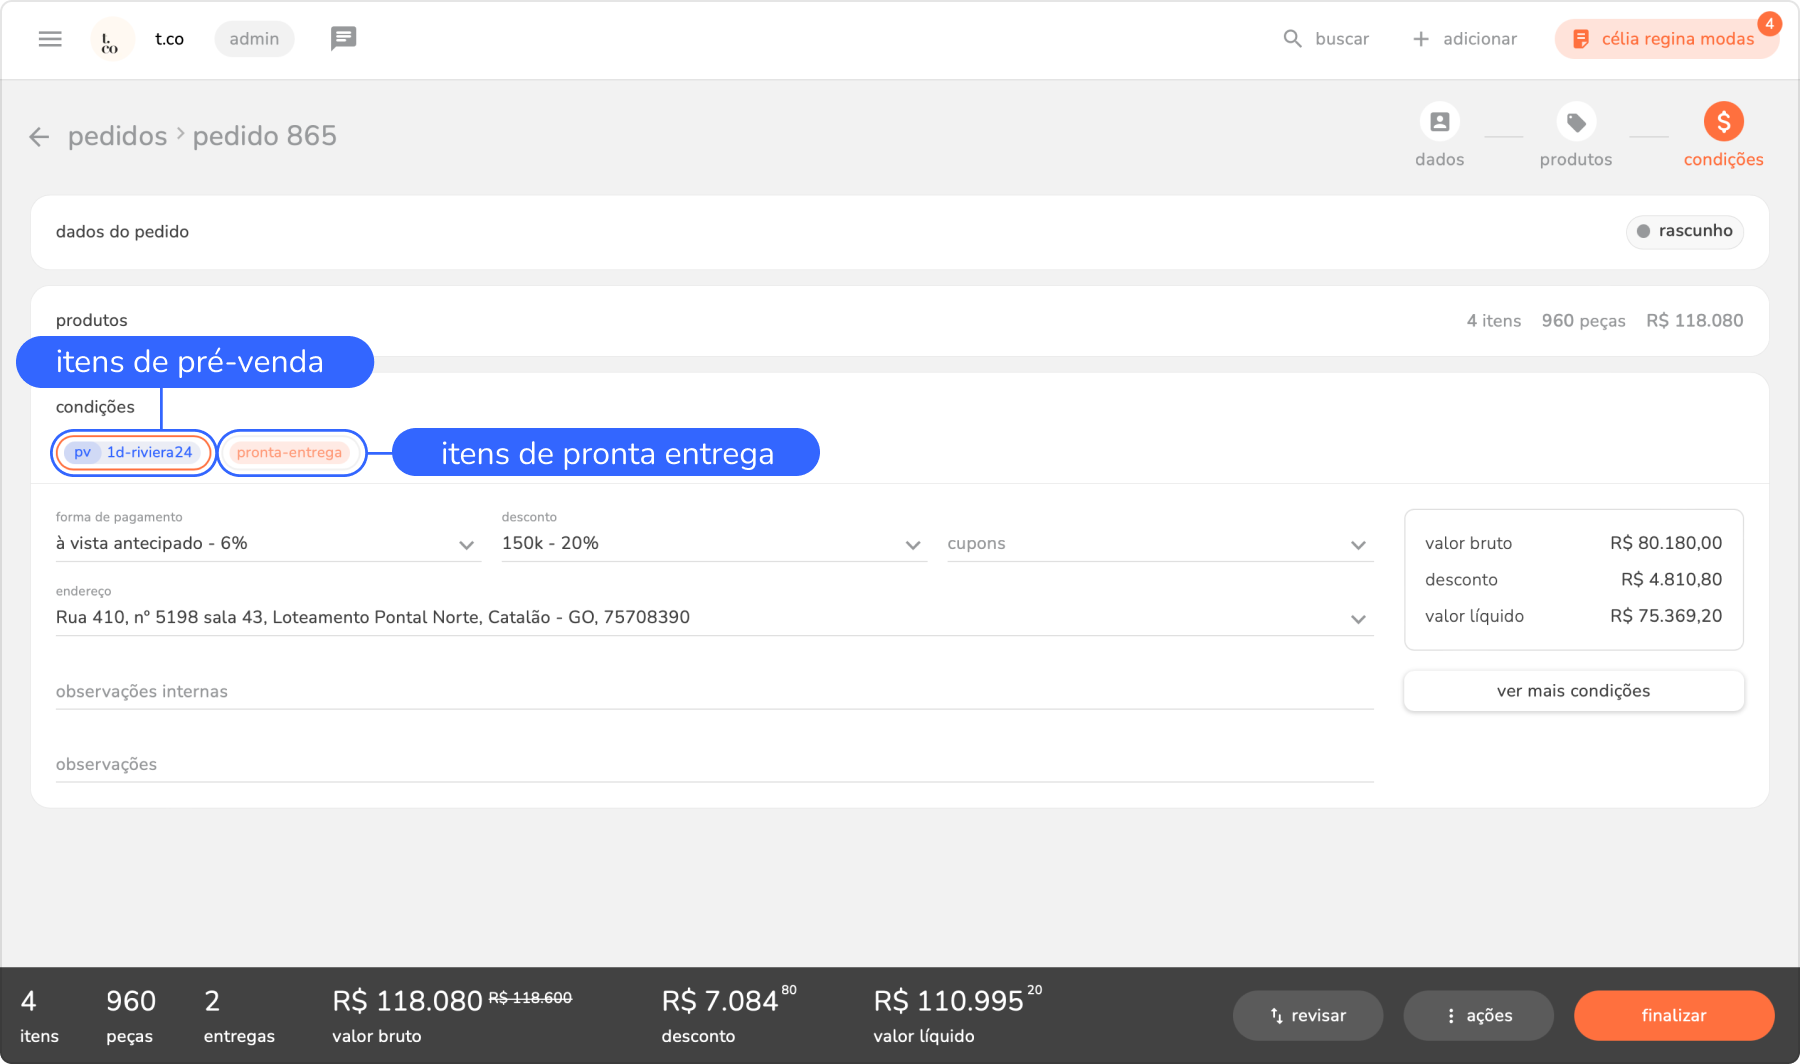Image resolution: width=1800 pixels, height=1064 pixels.
Task: Open the chat messages icon
Action: pyautogui.click(x=343, y=39)
